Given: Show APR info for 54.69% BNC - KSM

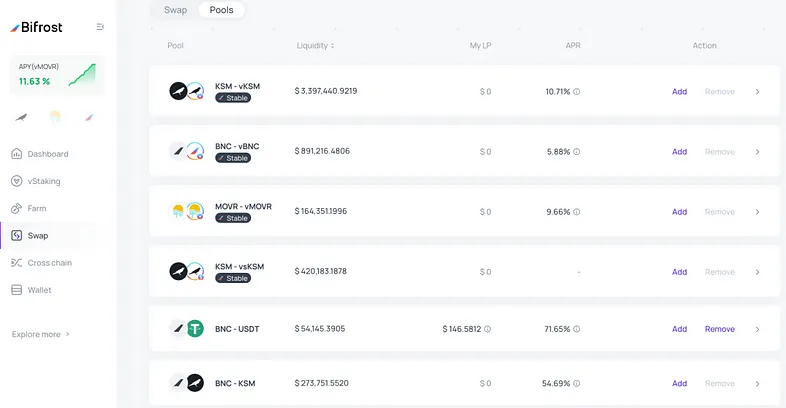Looking at the screenshot, I should 576,383.
